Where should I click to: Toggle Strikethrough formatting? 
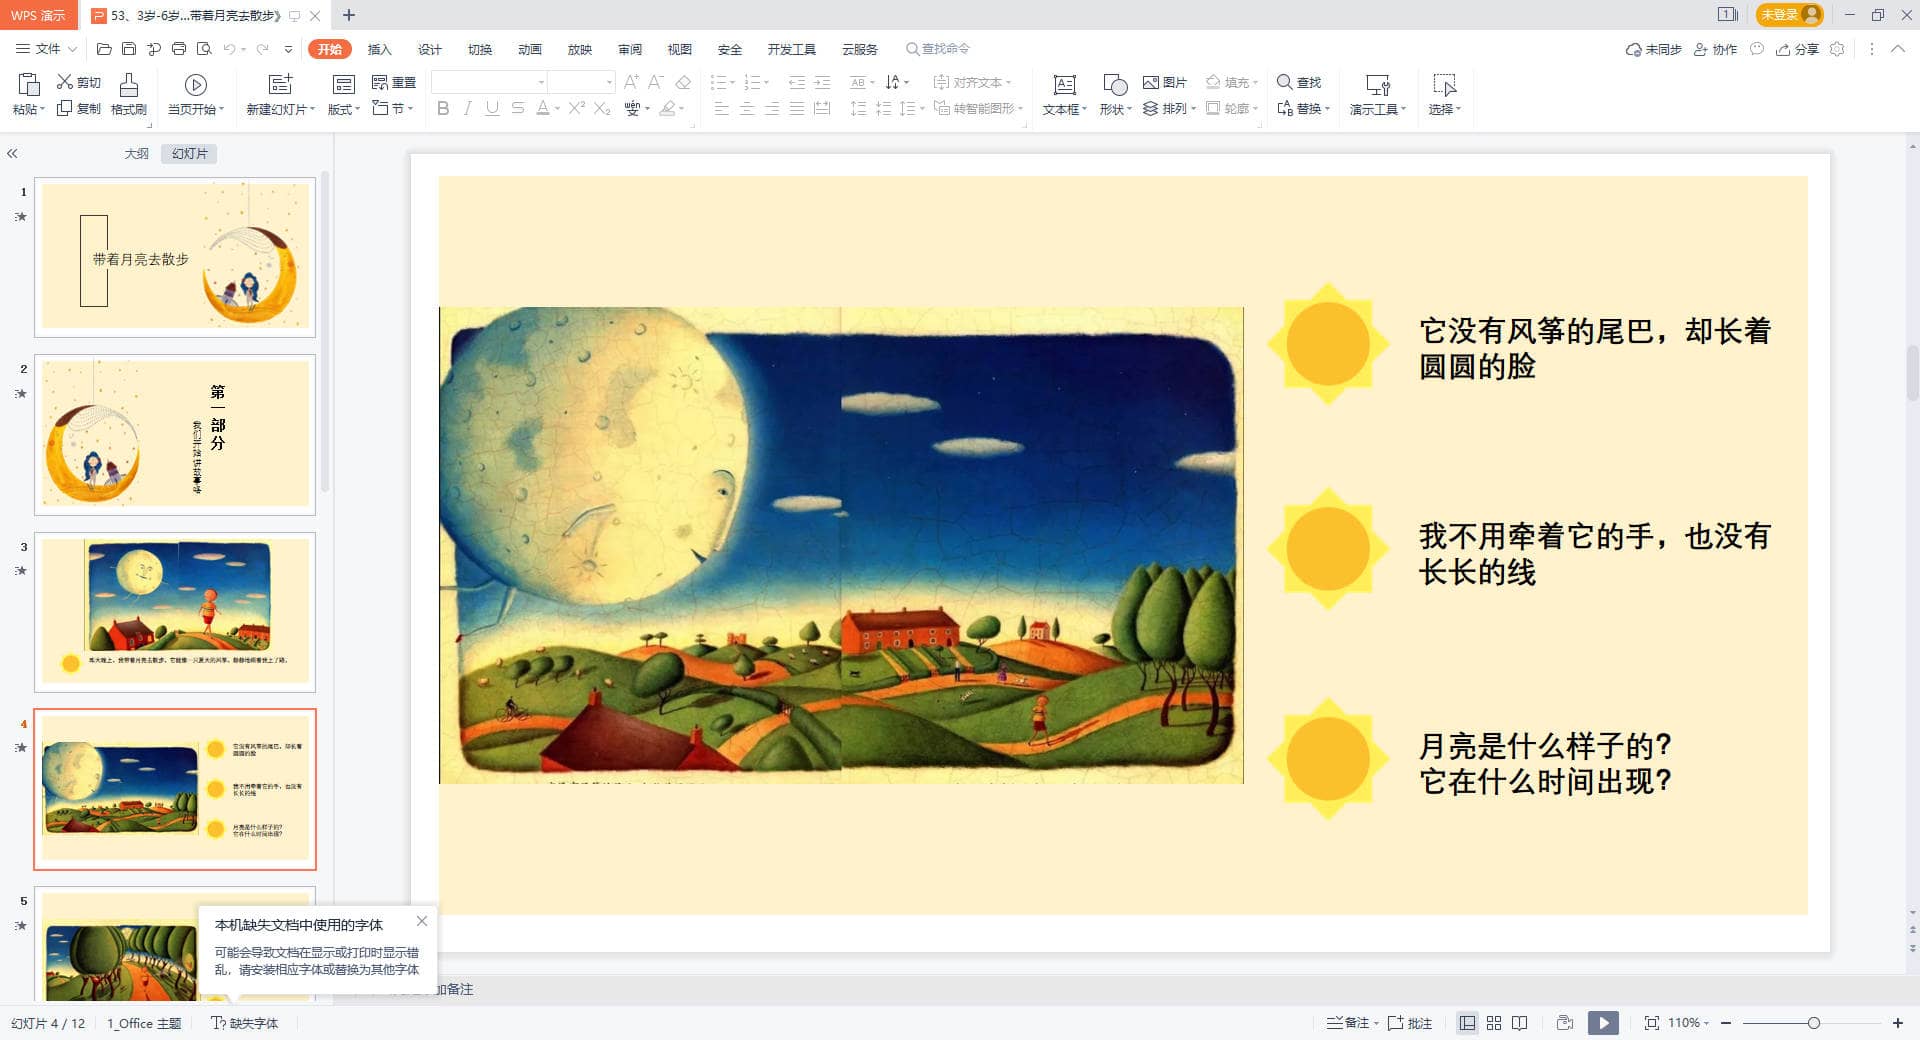pos(517,108)
